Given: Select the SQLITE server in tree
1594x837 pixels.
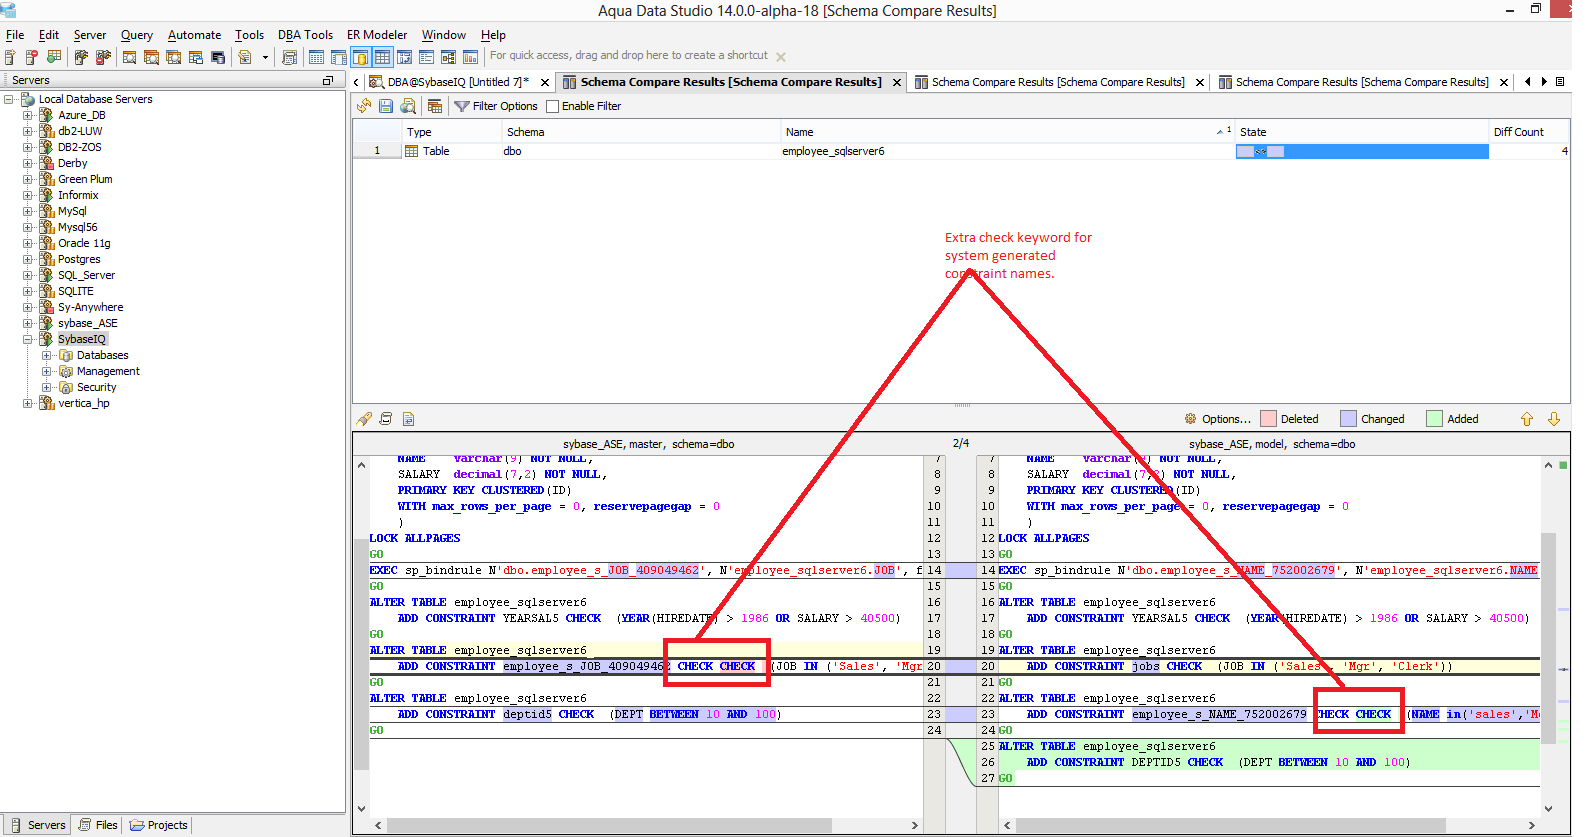Looking at the screenshot, I should [x=75, y=291].
